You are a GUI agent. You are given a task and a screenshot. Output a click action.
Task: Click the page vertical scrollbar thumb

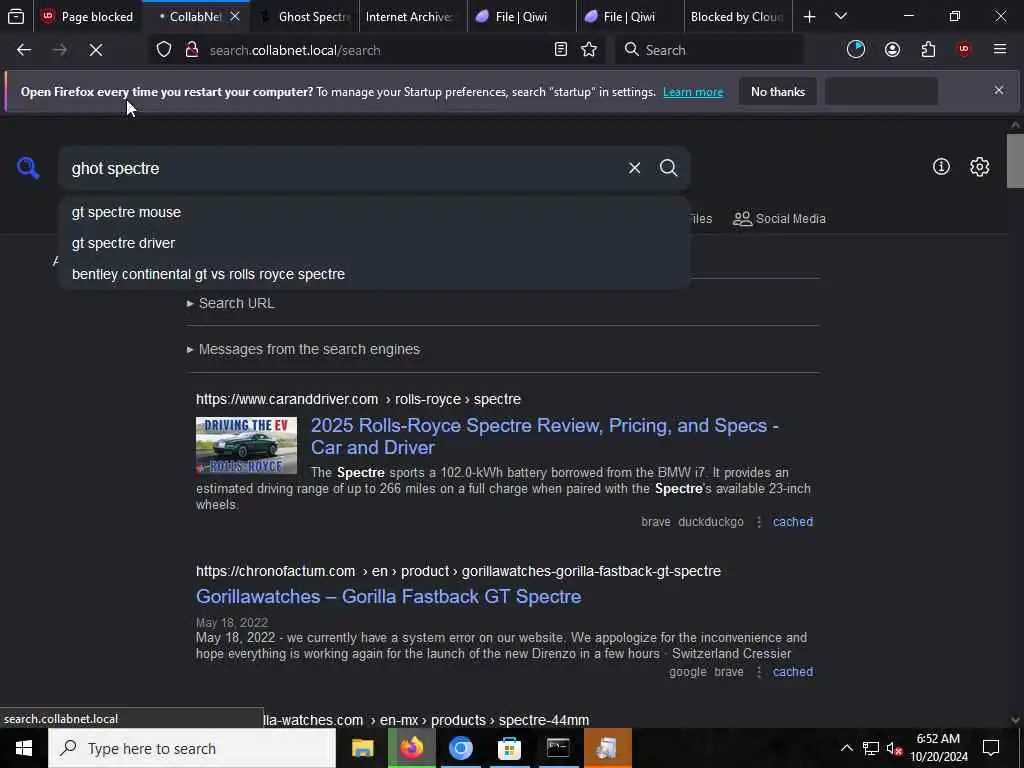click(1014, 161)
